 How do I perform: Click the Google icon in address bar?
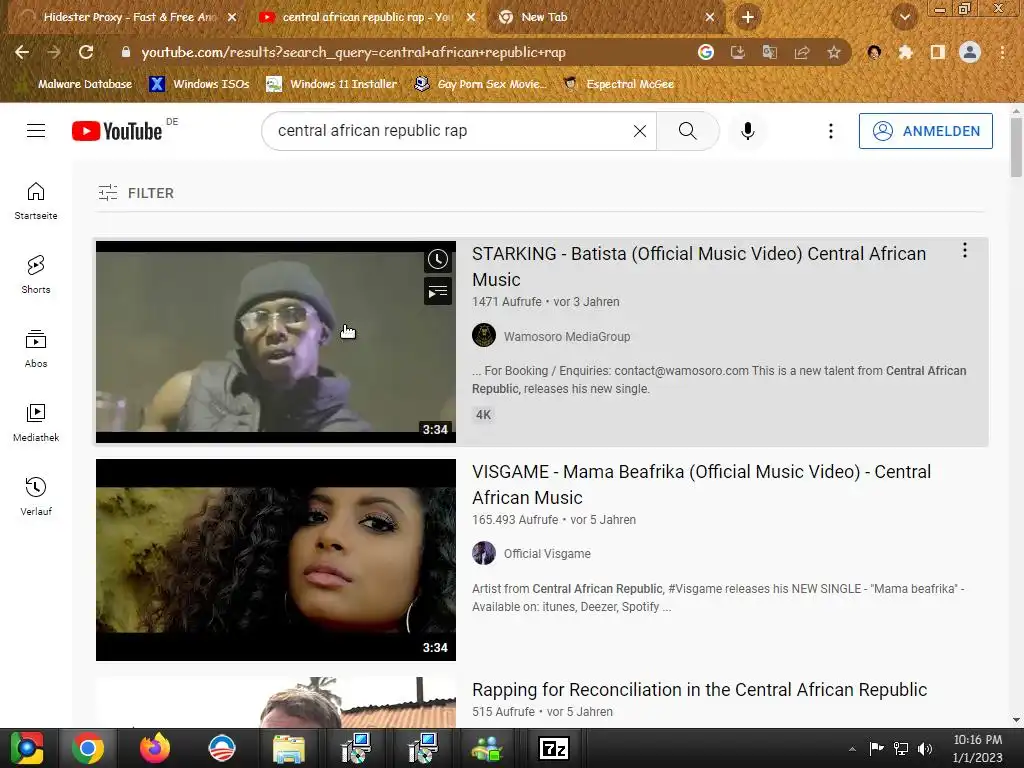705,52
